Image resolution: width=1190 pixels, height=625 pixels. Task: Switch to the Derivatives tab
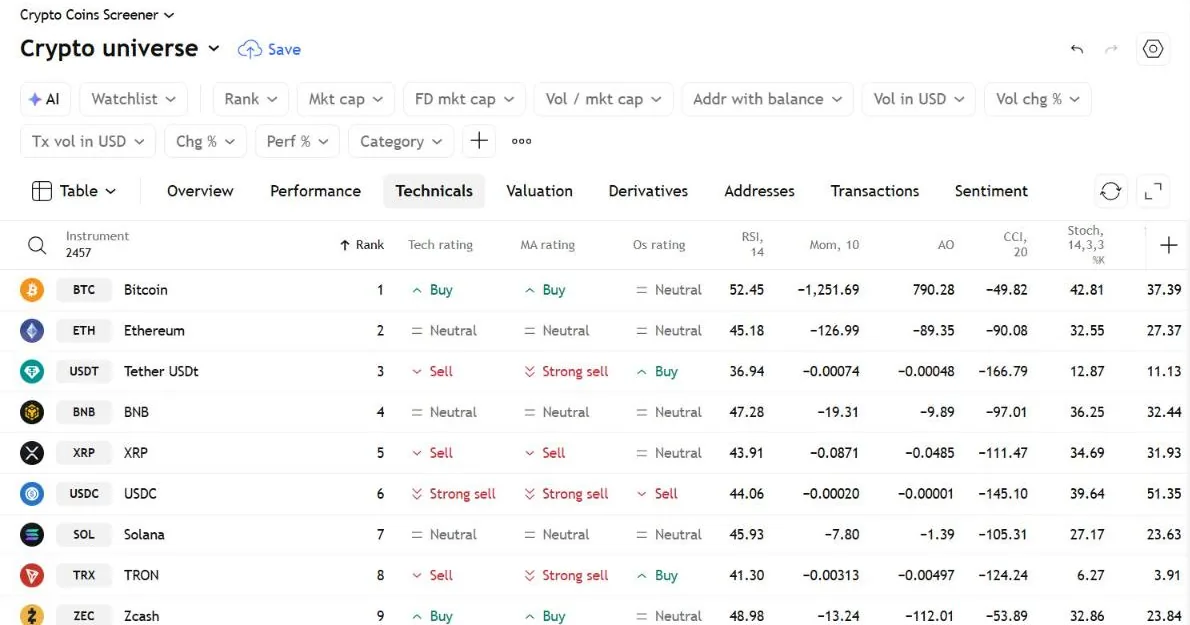point(648,191)
